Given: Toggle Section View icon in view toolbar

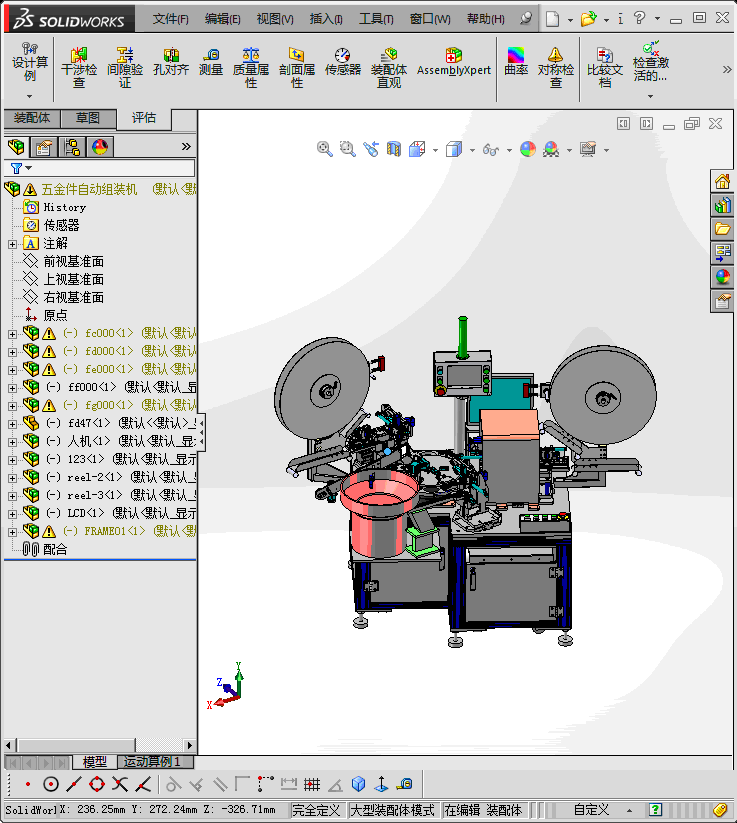Looking at the screenshot, I should [x=394, y=150].
